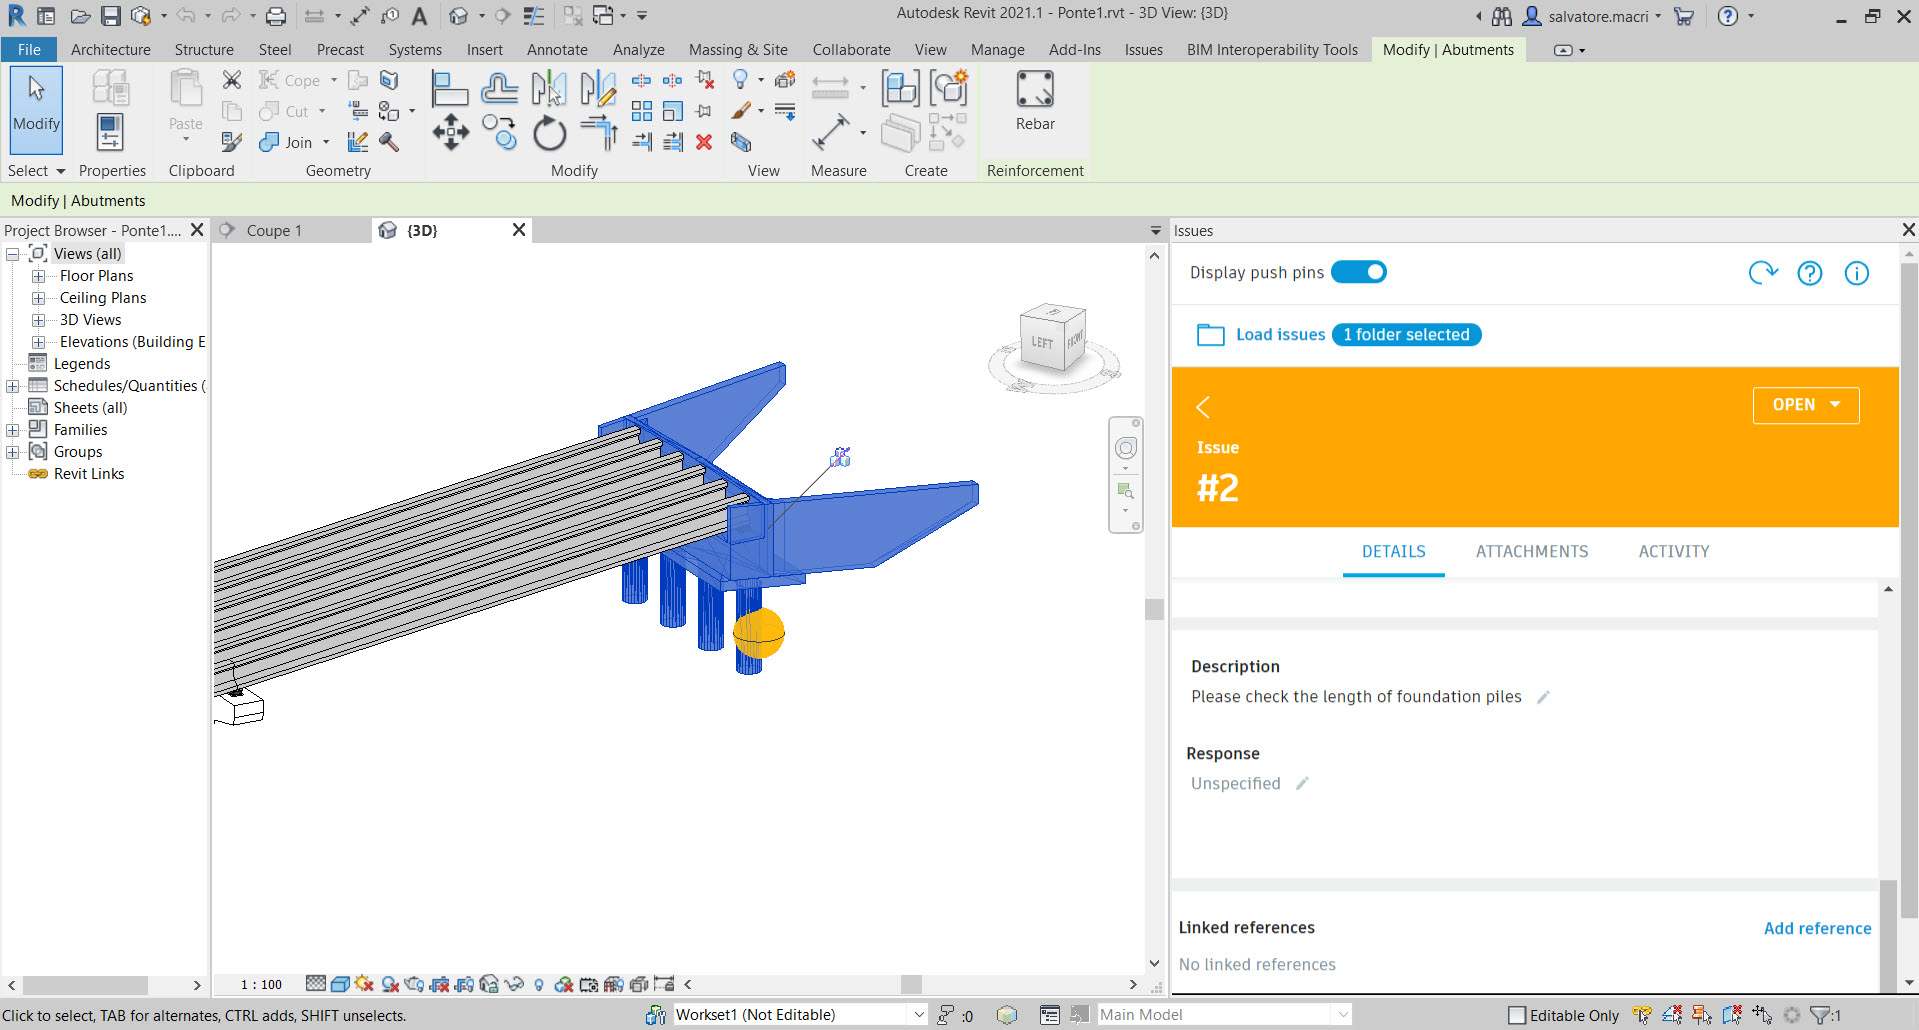The width and height of the screenshot is (1919, 1030).
Task: Toggle the crop view icon in status bar
Action: point(439,984)
